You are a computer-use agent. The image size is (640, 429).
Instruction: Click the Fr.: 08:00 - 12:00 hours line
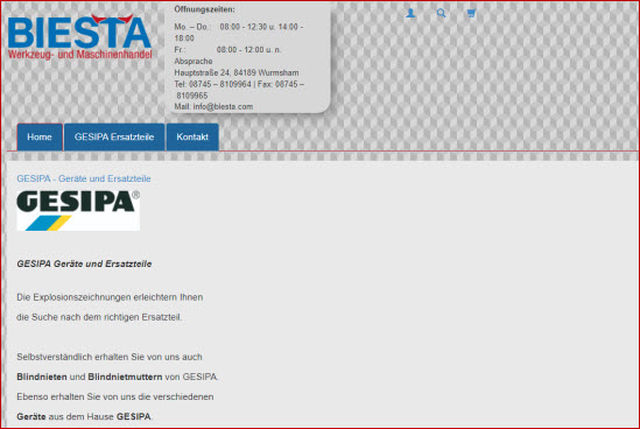point(228,50)
